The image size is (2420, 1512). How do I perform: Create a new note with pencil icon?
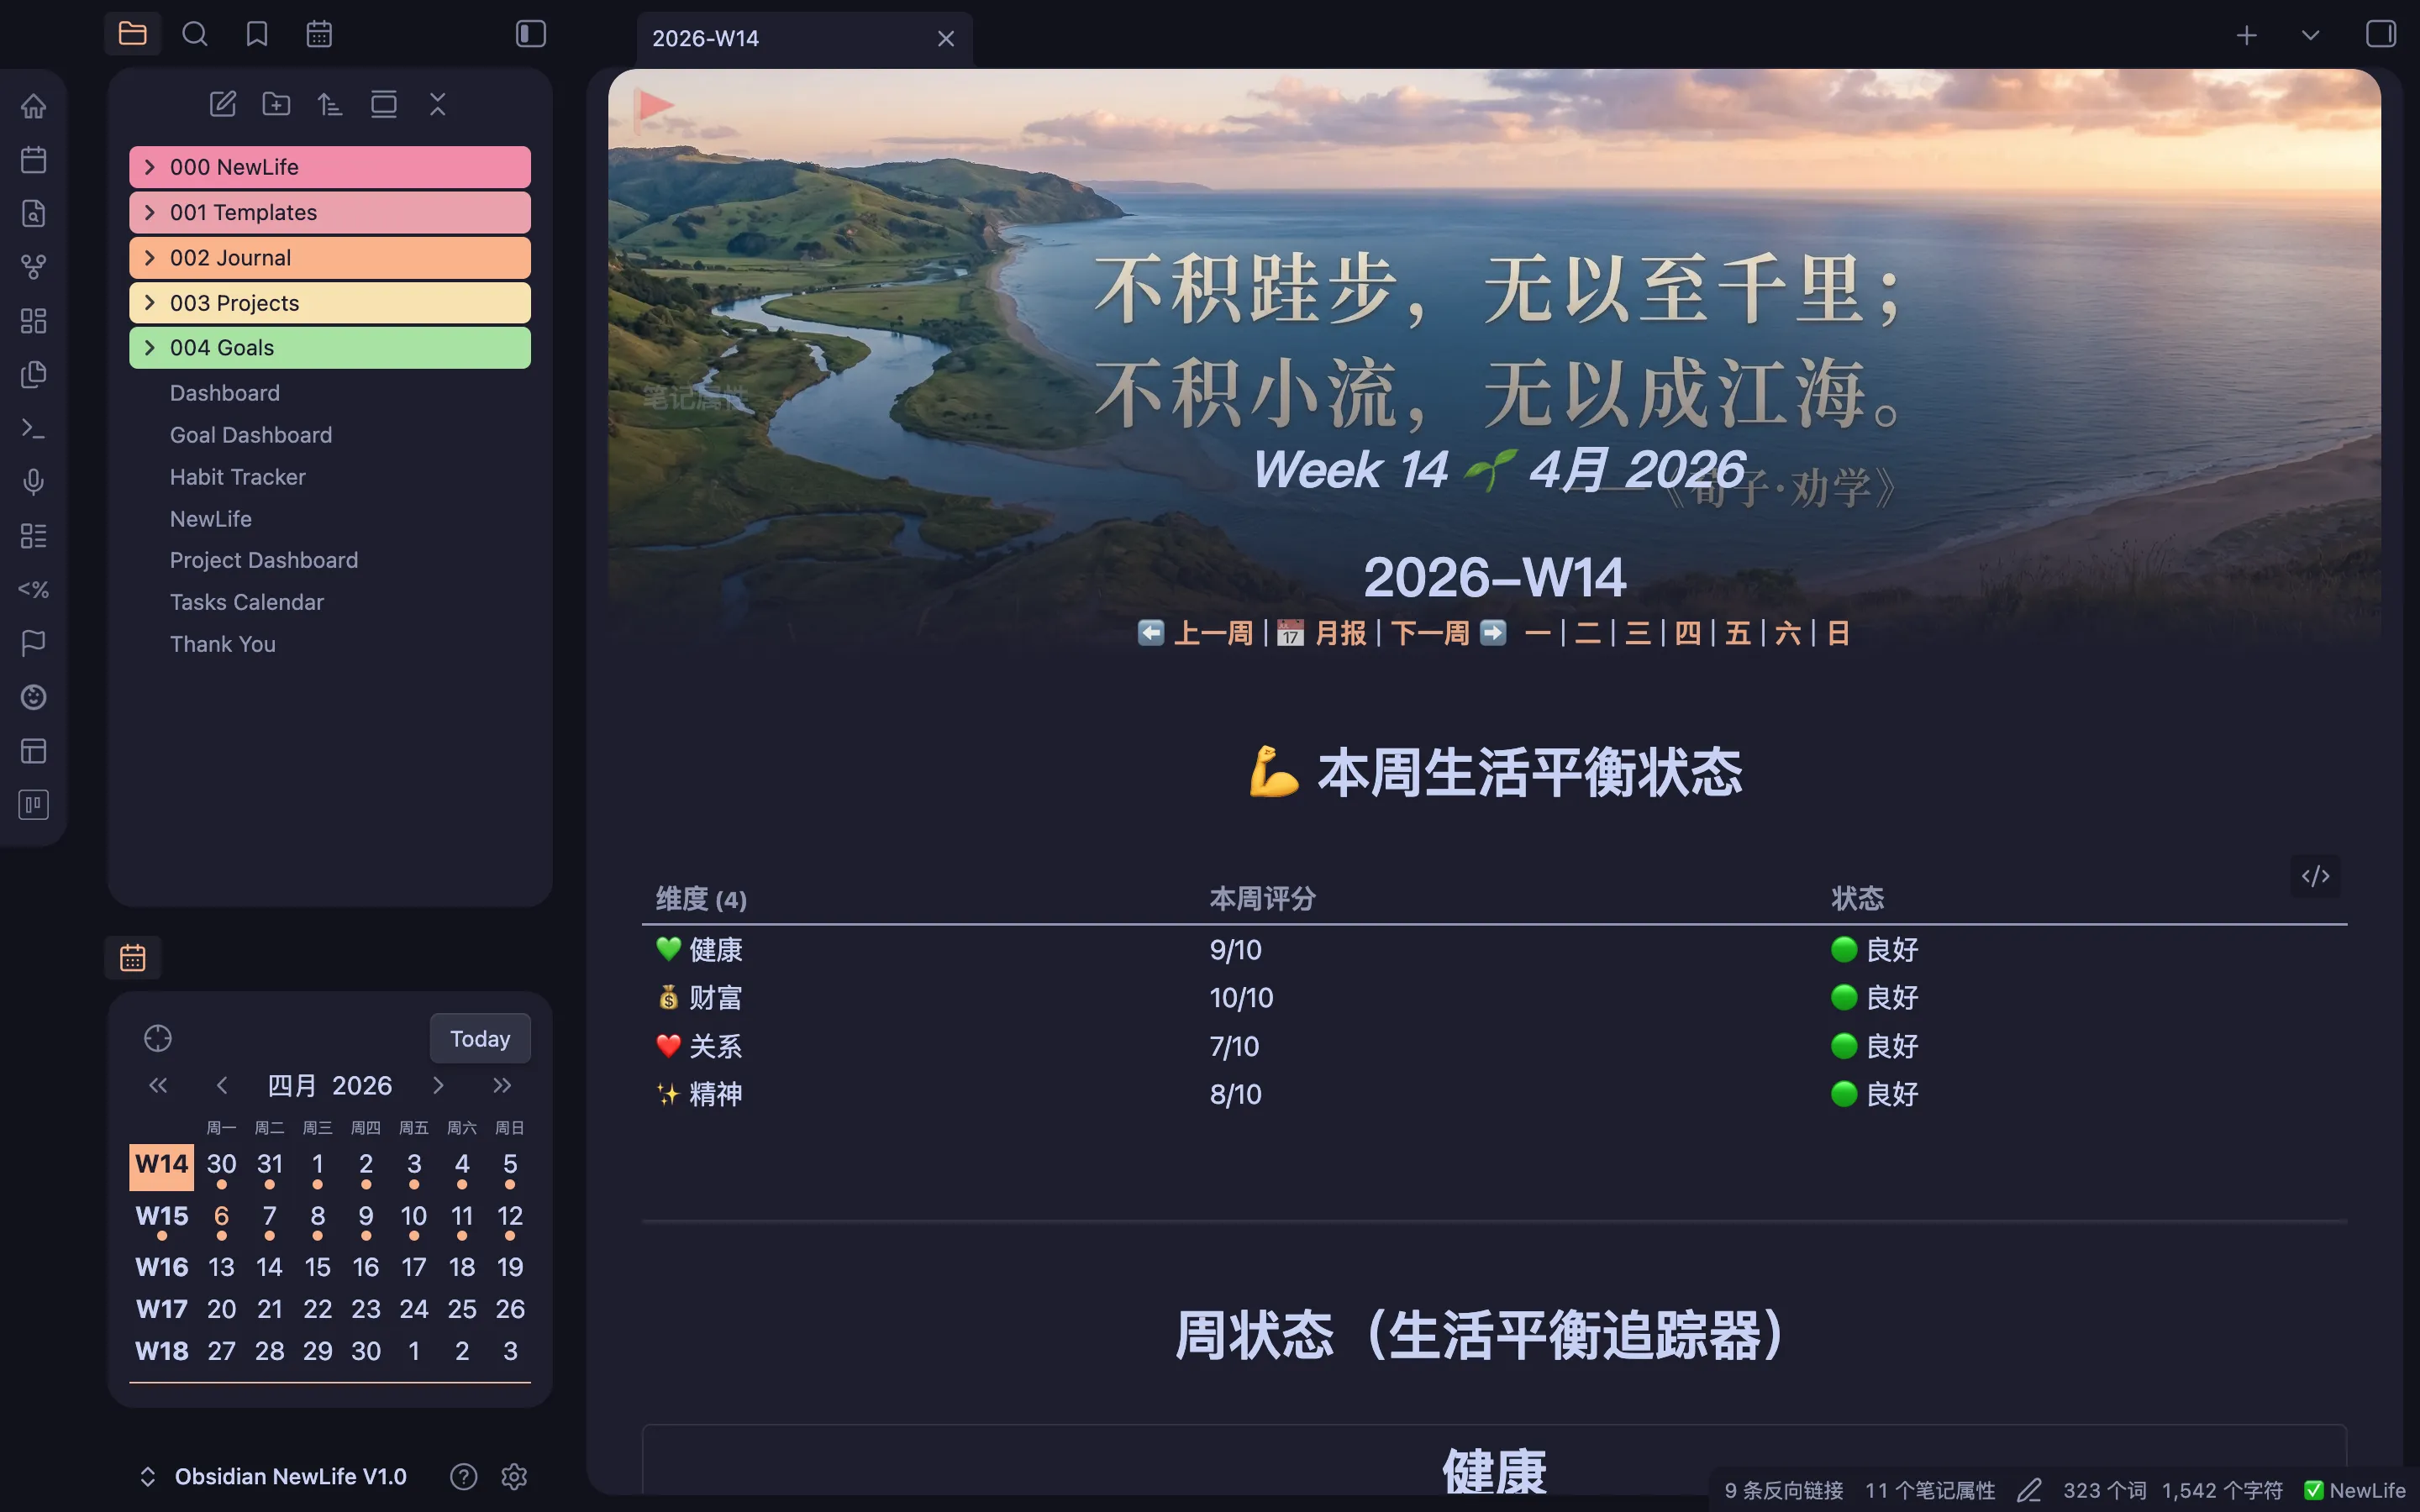pyautogui.click(x=223, y=104)
